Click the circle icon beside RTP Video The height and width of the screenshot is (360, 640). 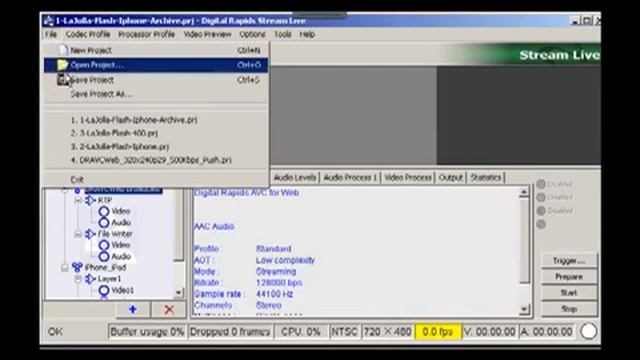[104, 211]
